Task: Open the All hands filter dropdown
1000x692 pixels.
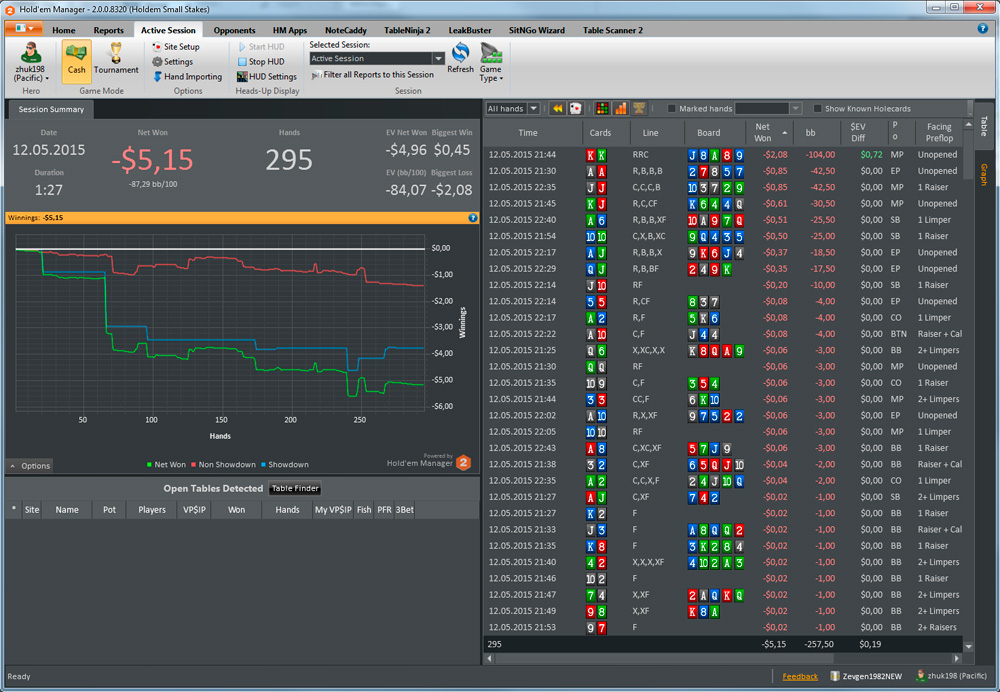Action: 534,108
